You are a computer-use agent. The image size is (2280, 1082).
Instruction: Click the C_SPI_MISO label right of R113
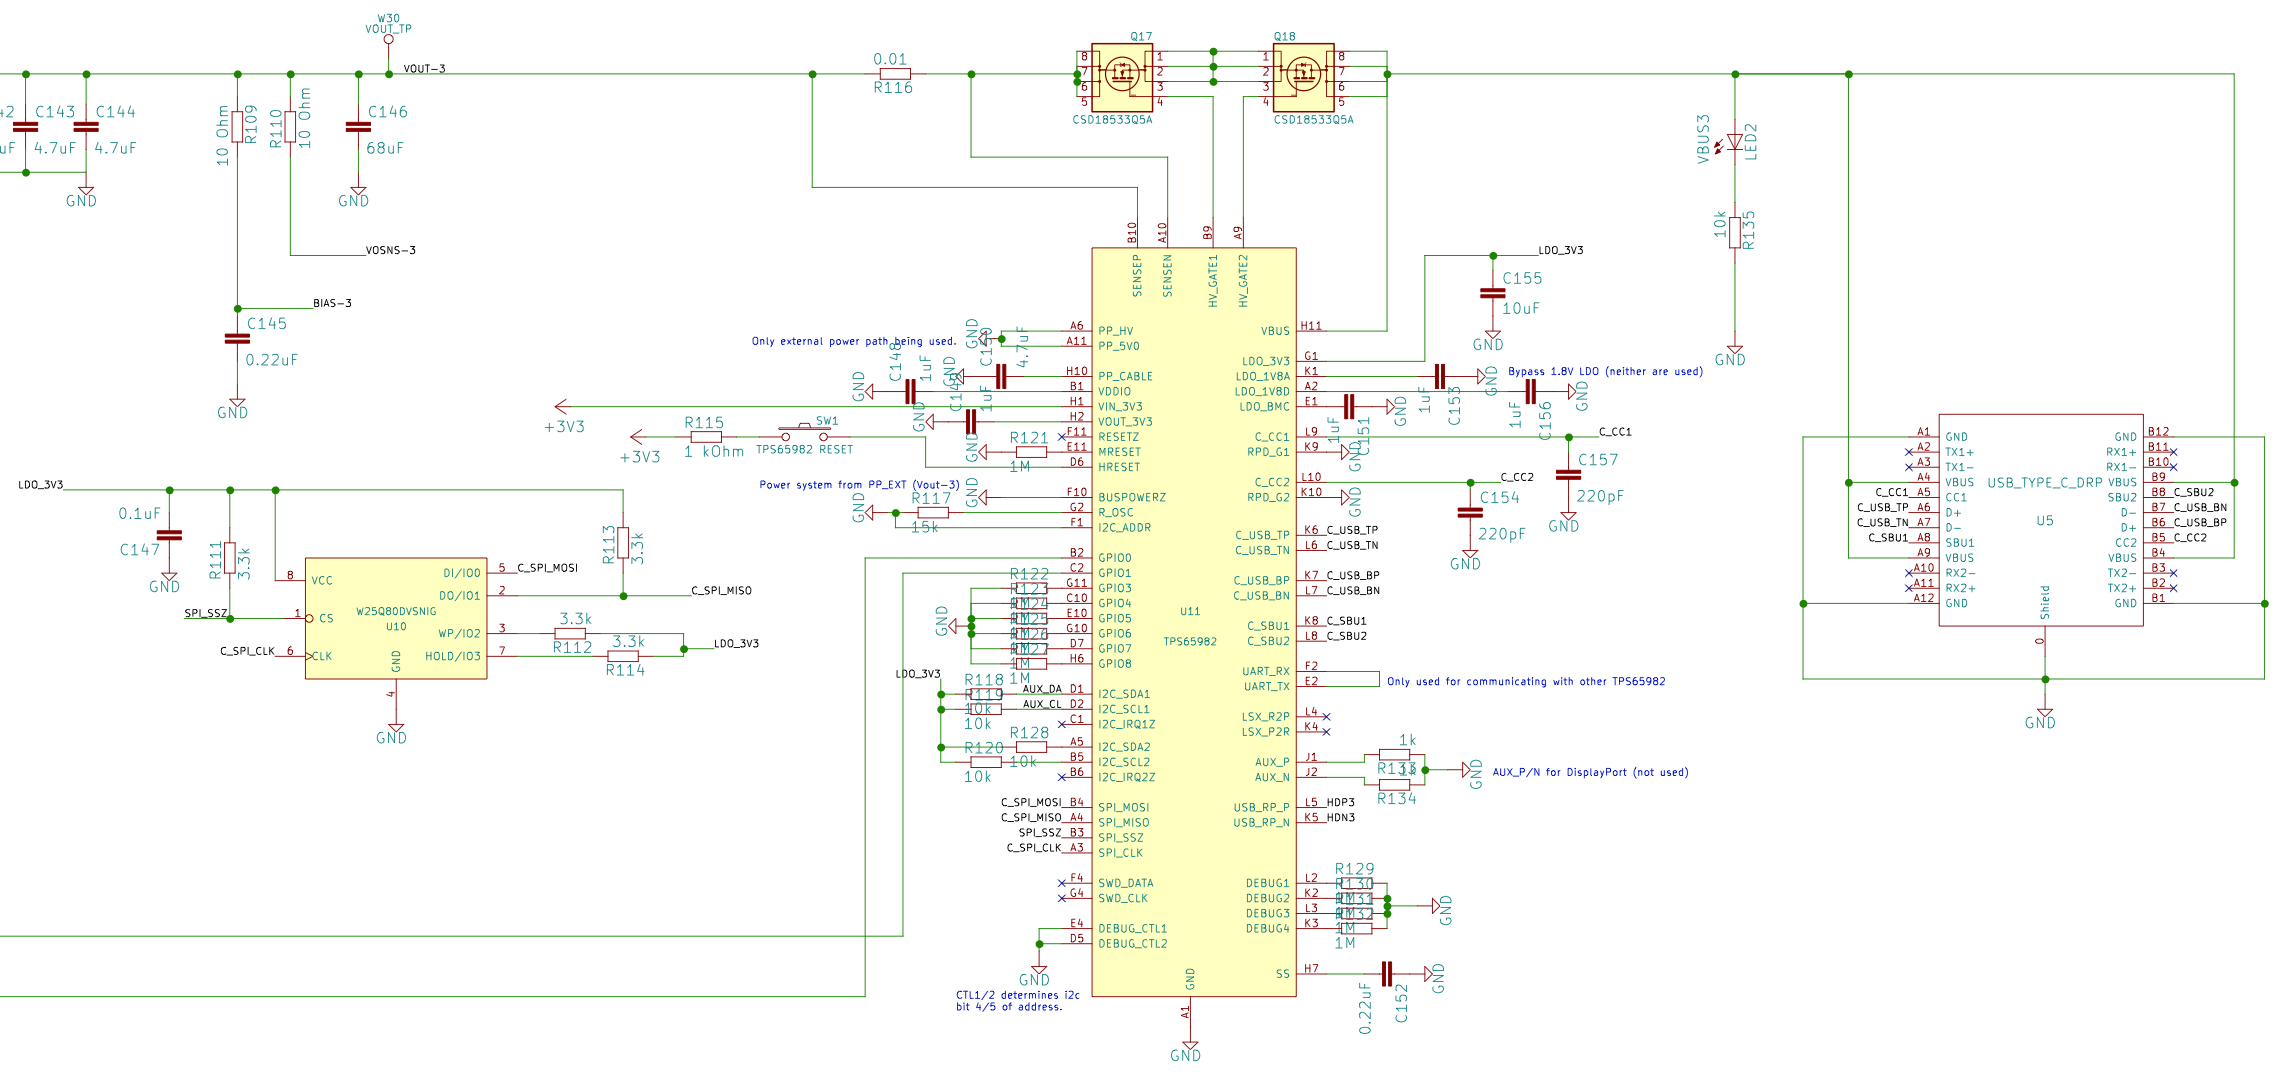tap(721, 591)
